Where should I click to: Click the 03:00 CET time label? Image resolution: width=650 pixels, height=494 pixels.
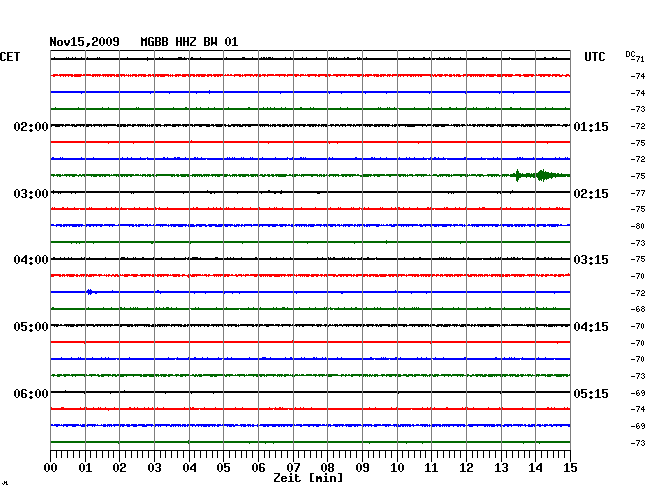point(31,194)
